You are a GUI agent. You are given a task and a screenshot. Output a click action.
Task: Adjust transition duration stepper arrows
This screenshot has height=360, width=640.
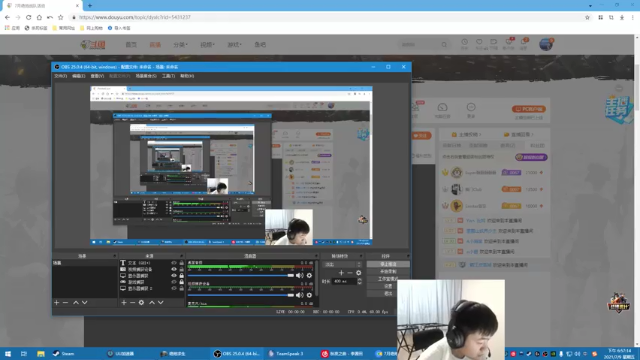click(359, 281)
